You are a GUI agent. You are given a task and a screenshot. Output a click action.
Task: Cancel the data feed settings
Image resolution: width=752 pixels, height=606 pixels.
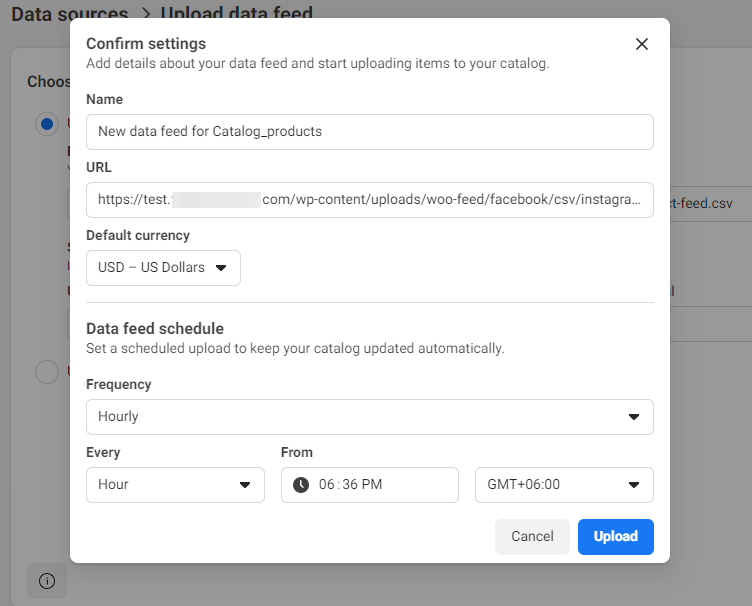[532, 537]
